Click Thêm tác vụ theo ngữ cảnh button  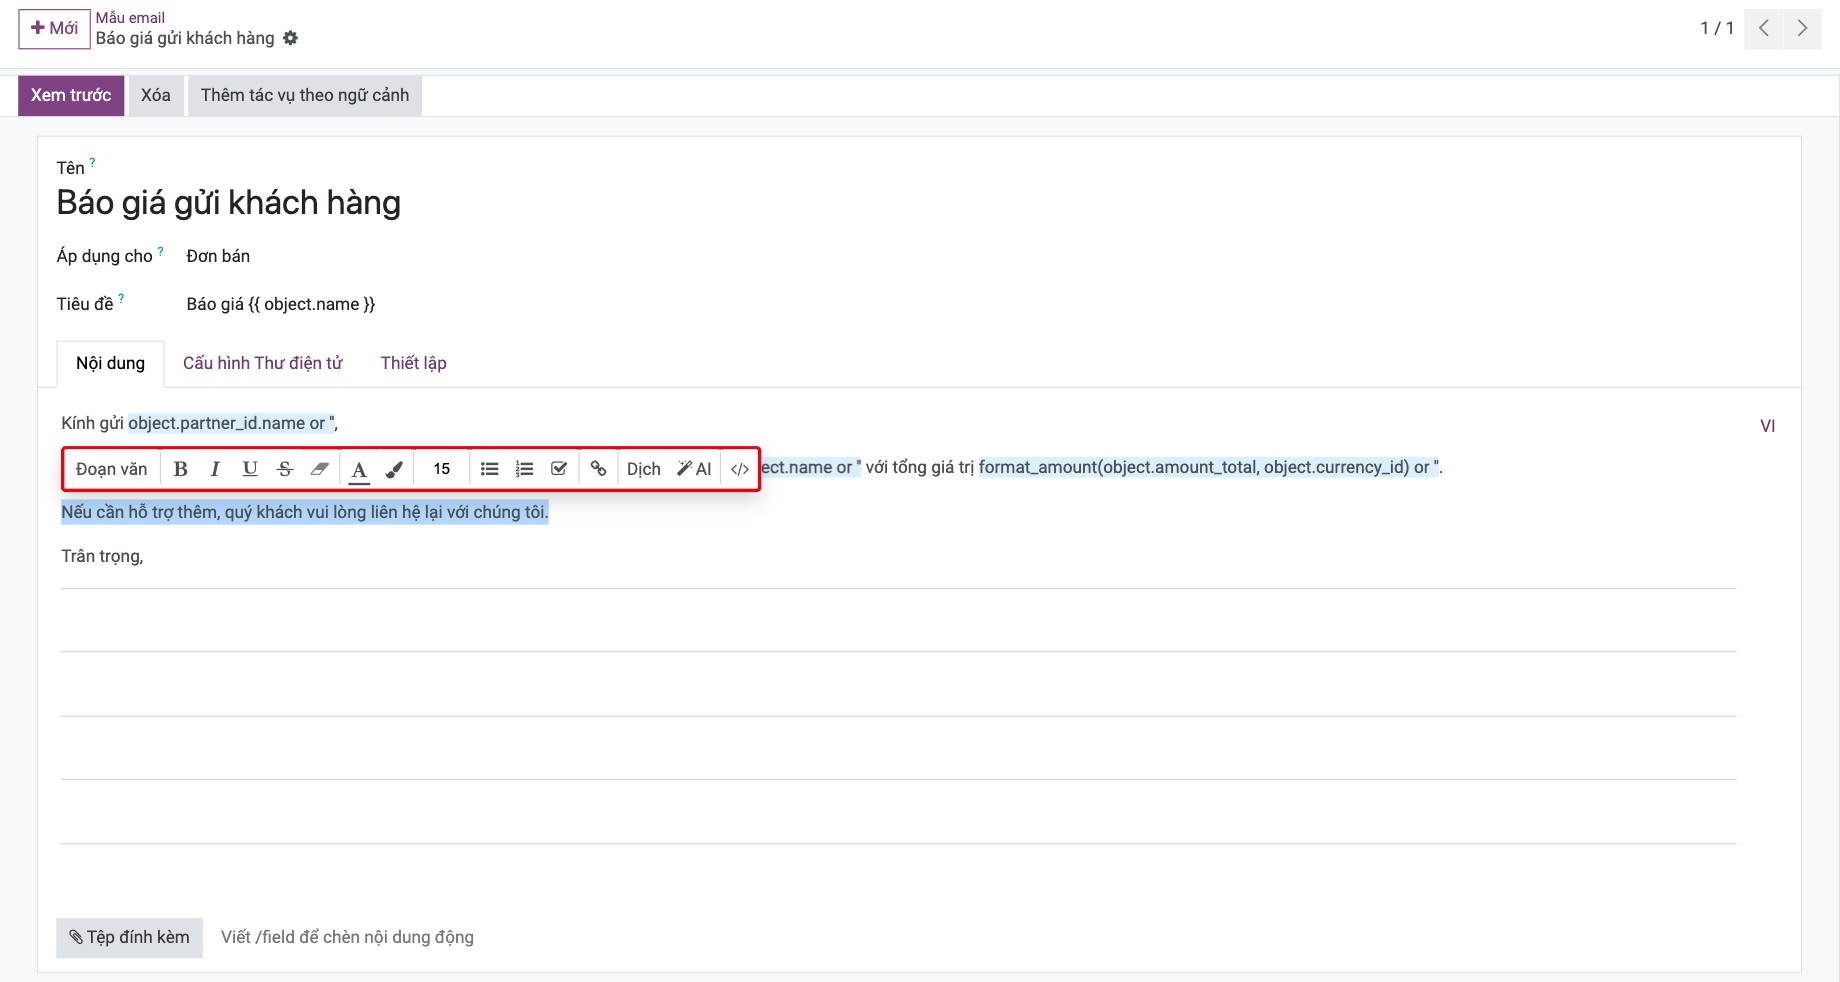point(305,95)
